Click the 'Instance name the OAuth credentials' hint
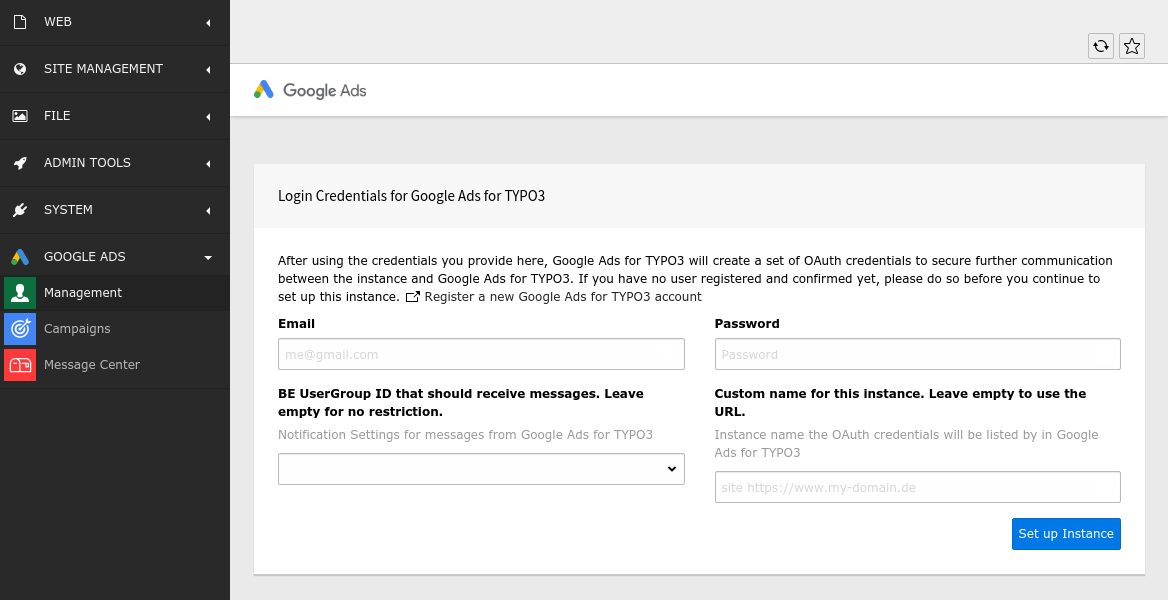This screenshot has width=1168, height=600. (x=907, y=443)
